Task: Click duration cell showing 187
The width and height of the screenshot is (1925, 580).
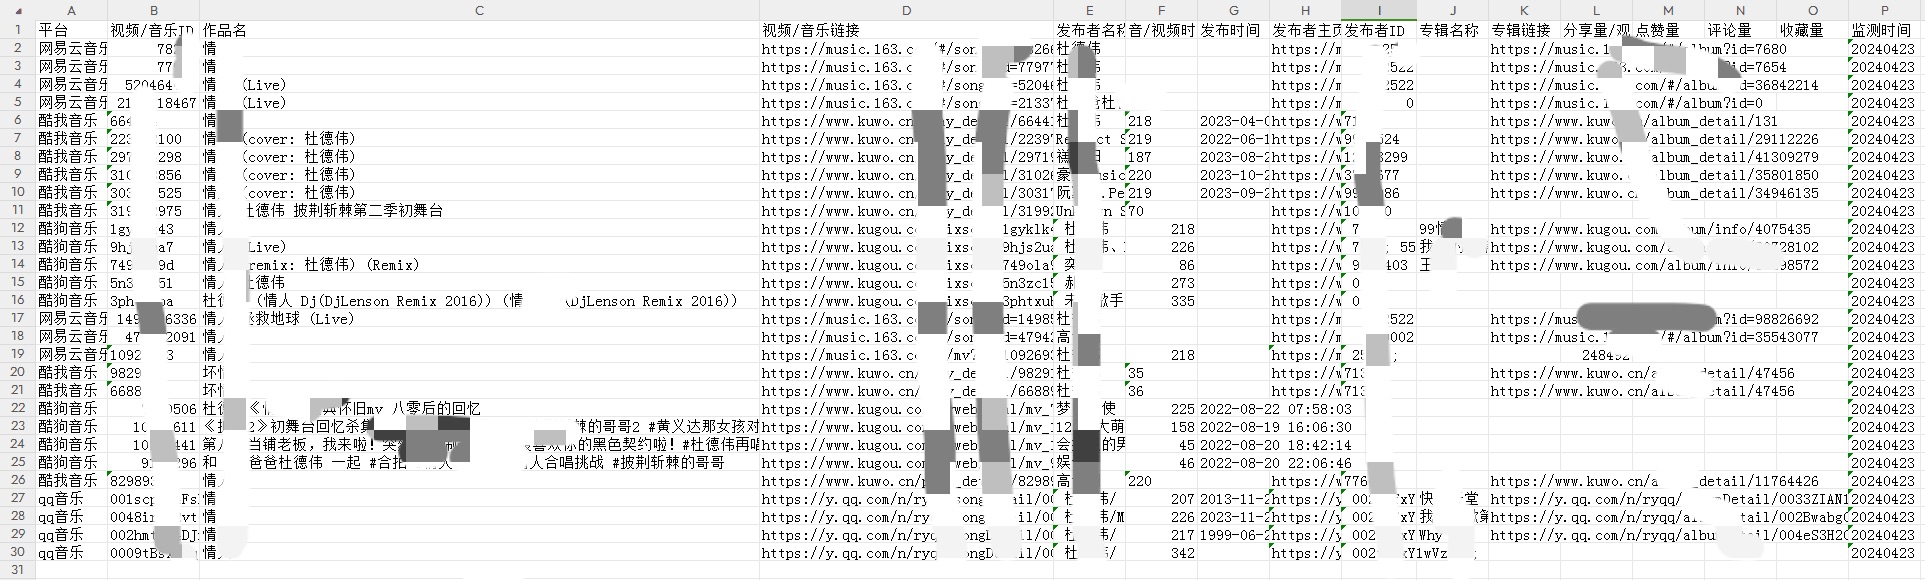Action: pyautogui.click(x=1160, y=156)
